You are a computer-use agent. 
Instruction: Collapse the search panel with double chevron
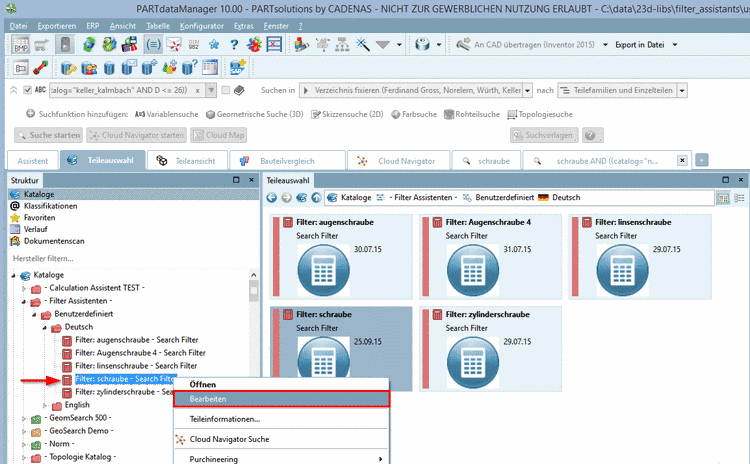point(13,90)
